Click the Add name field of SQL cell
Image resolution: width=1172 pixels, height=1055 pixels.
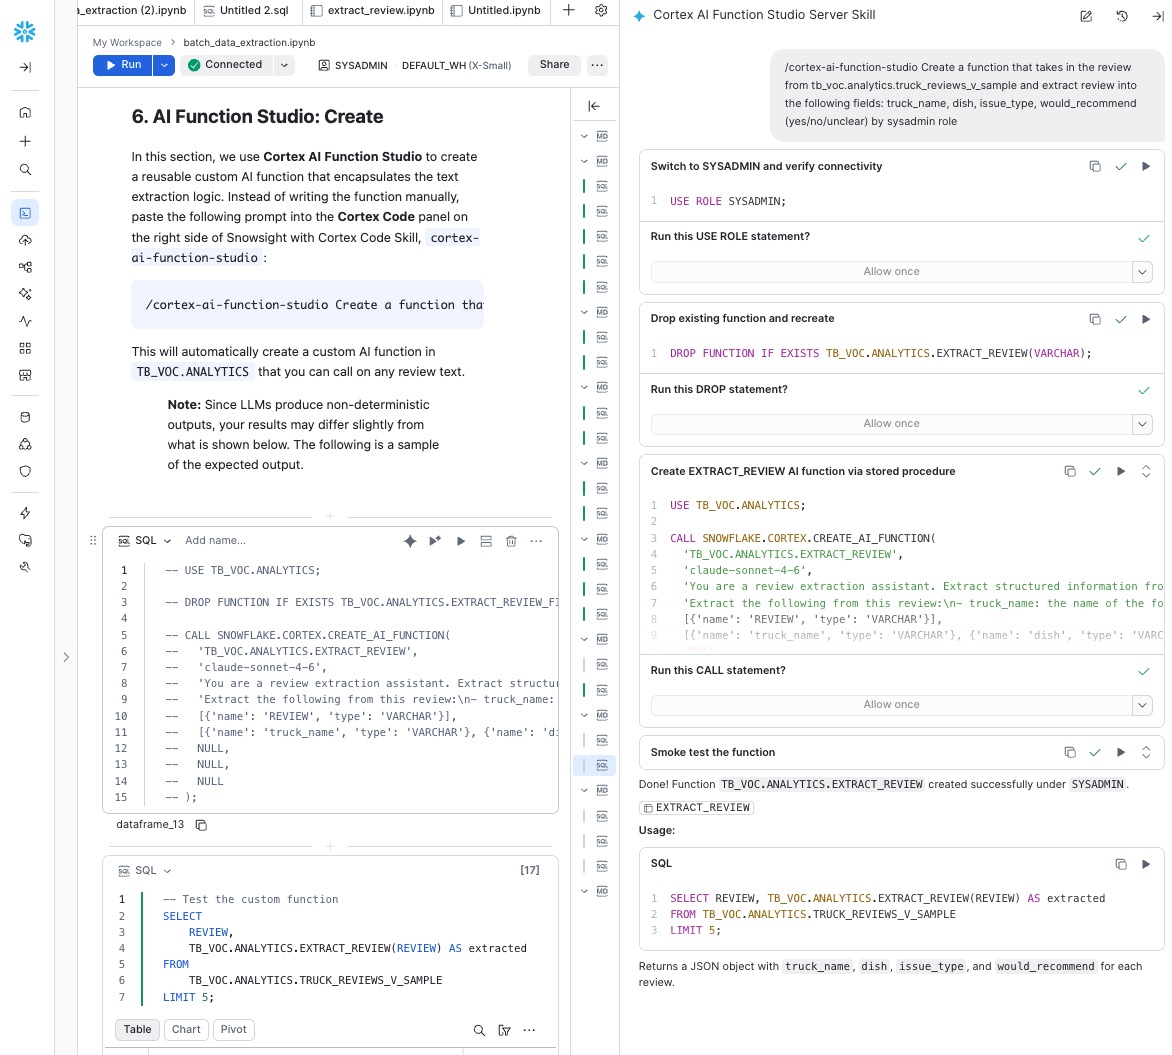pyautogui.click(x=215, y=541)
